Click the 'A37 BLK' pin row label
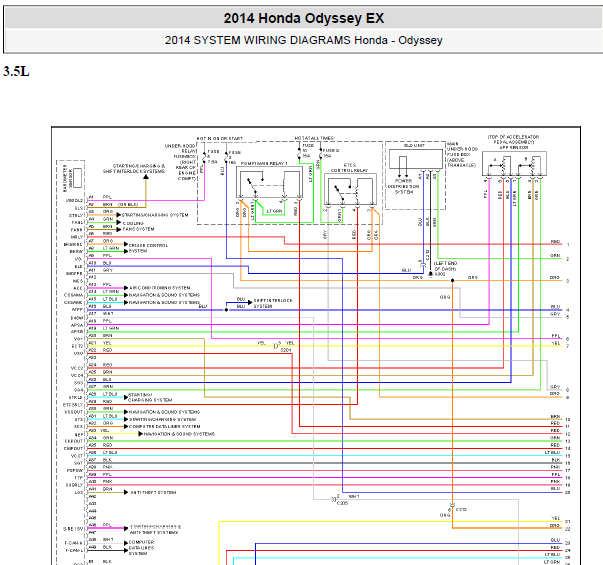Image resolution: width=603 pixels, height=565 pixels. pyautogui.click(x=100, y=460)
